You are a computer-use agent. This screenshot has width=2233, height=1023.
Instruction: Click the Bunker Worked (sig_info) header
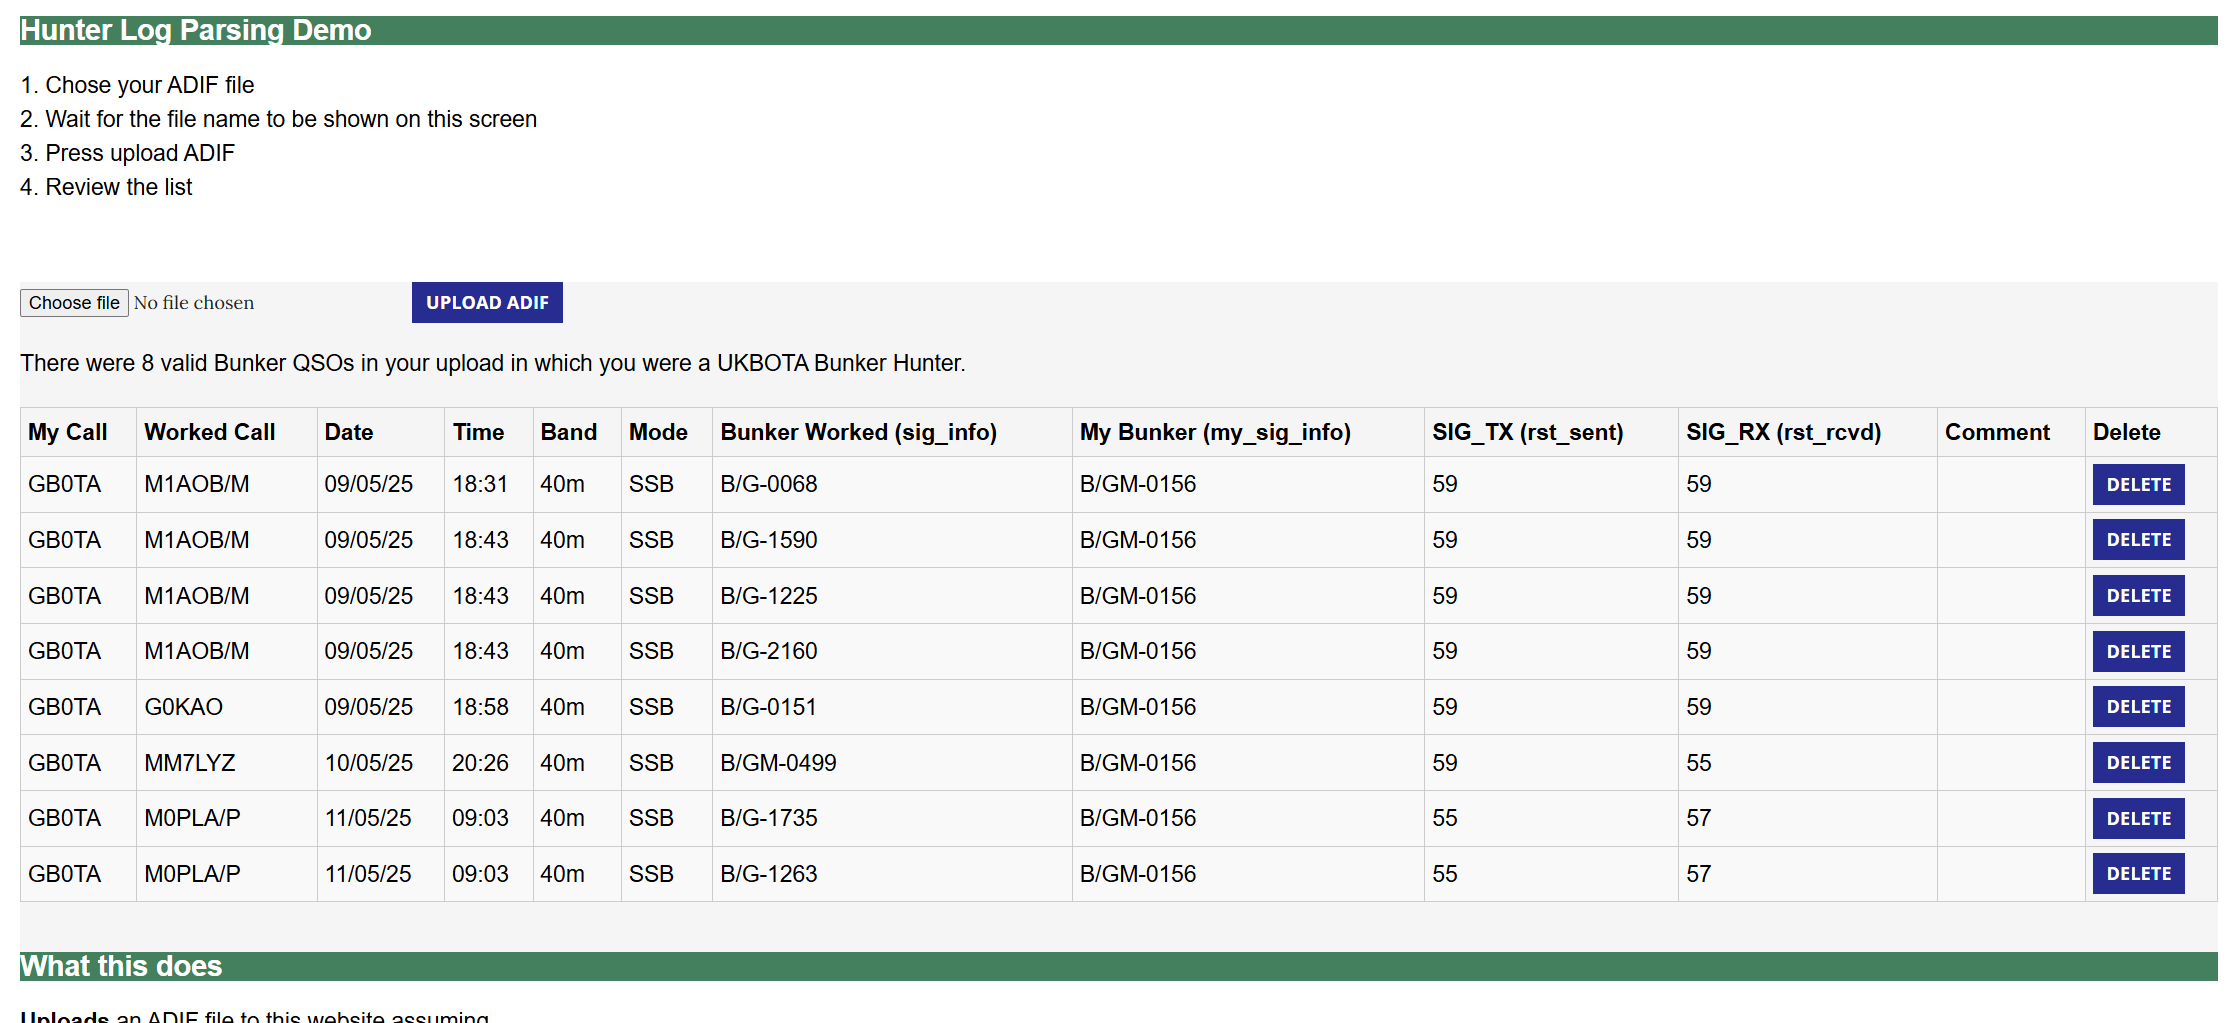pos(858,432)
